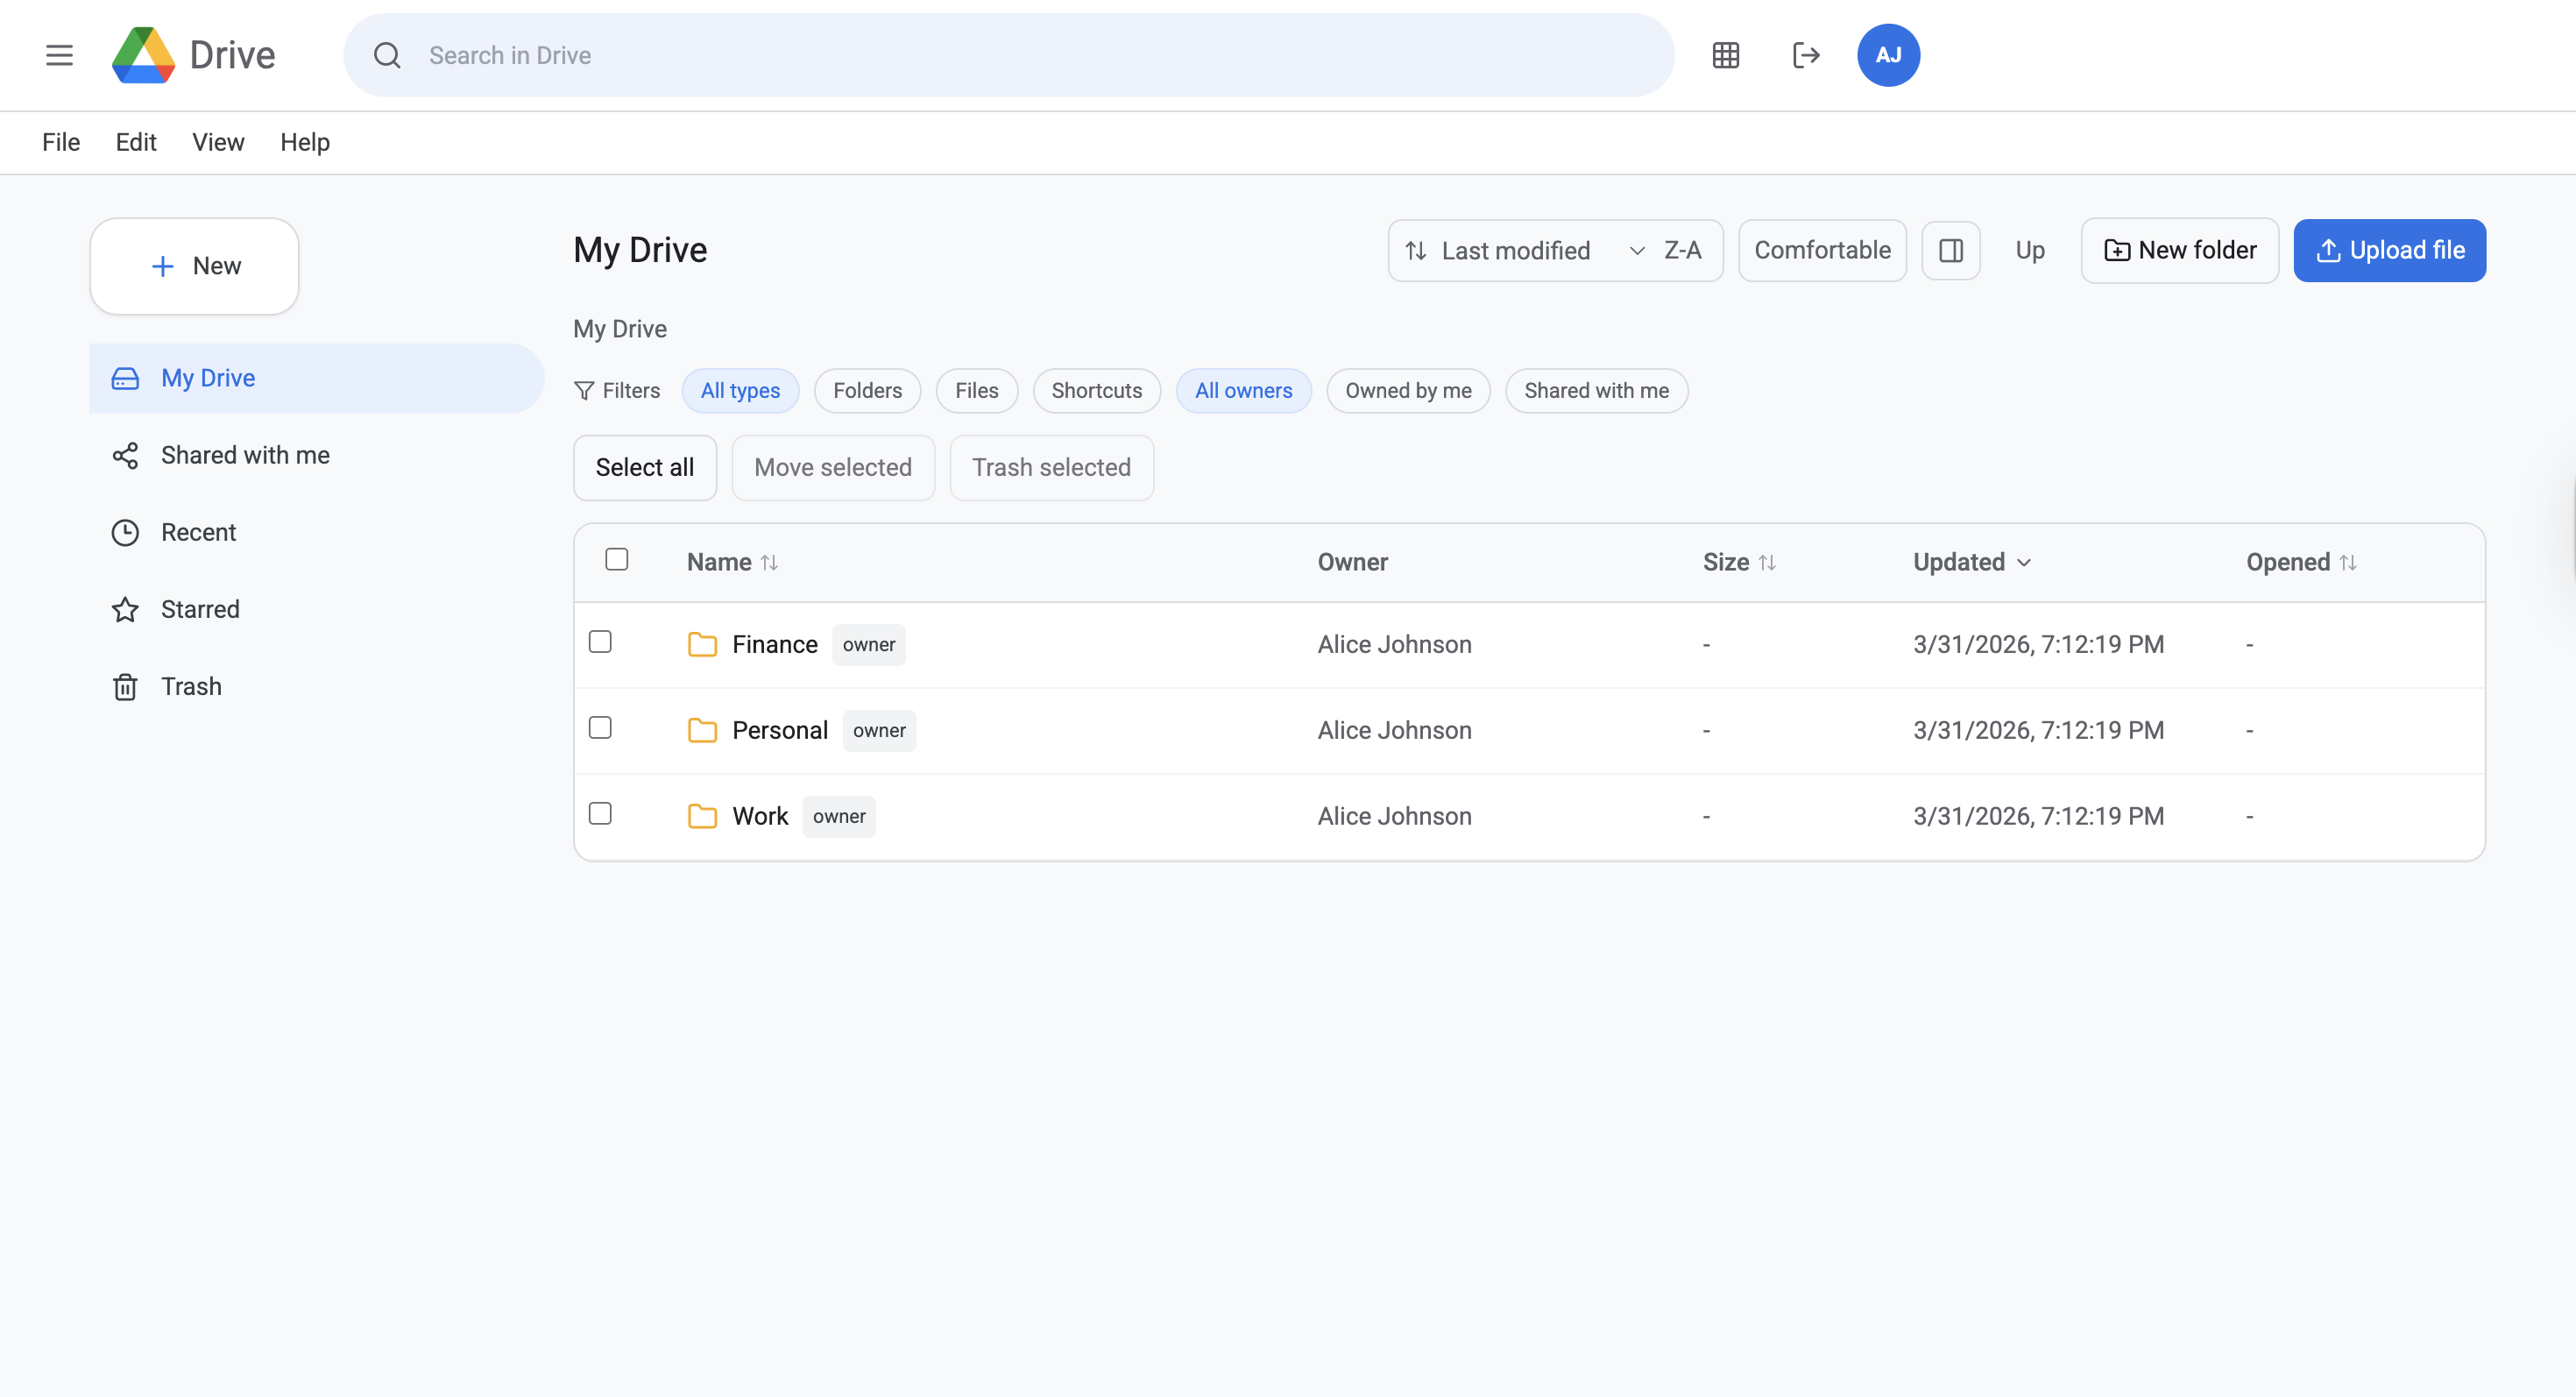Select the All owners filter chip
The width and height of the screenshot is (2576, 1397).
point(1243,391)
